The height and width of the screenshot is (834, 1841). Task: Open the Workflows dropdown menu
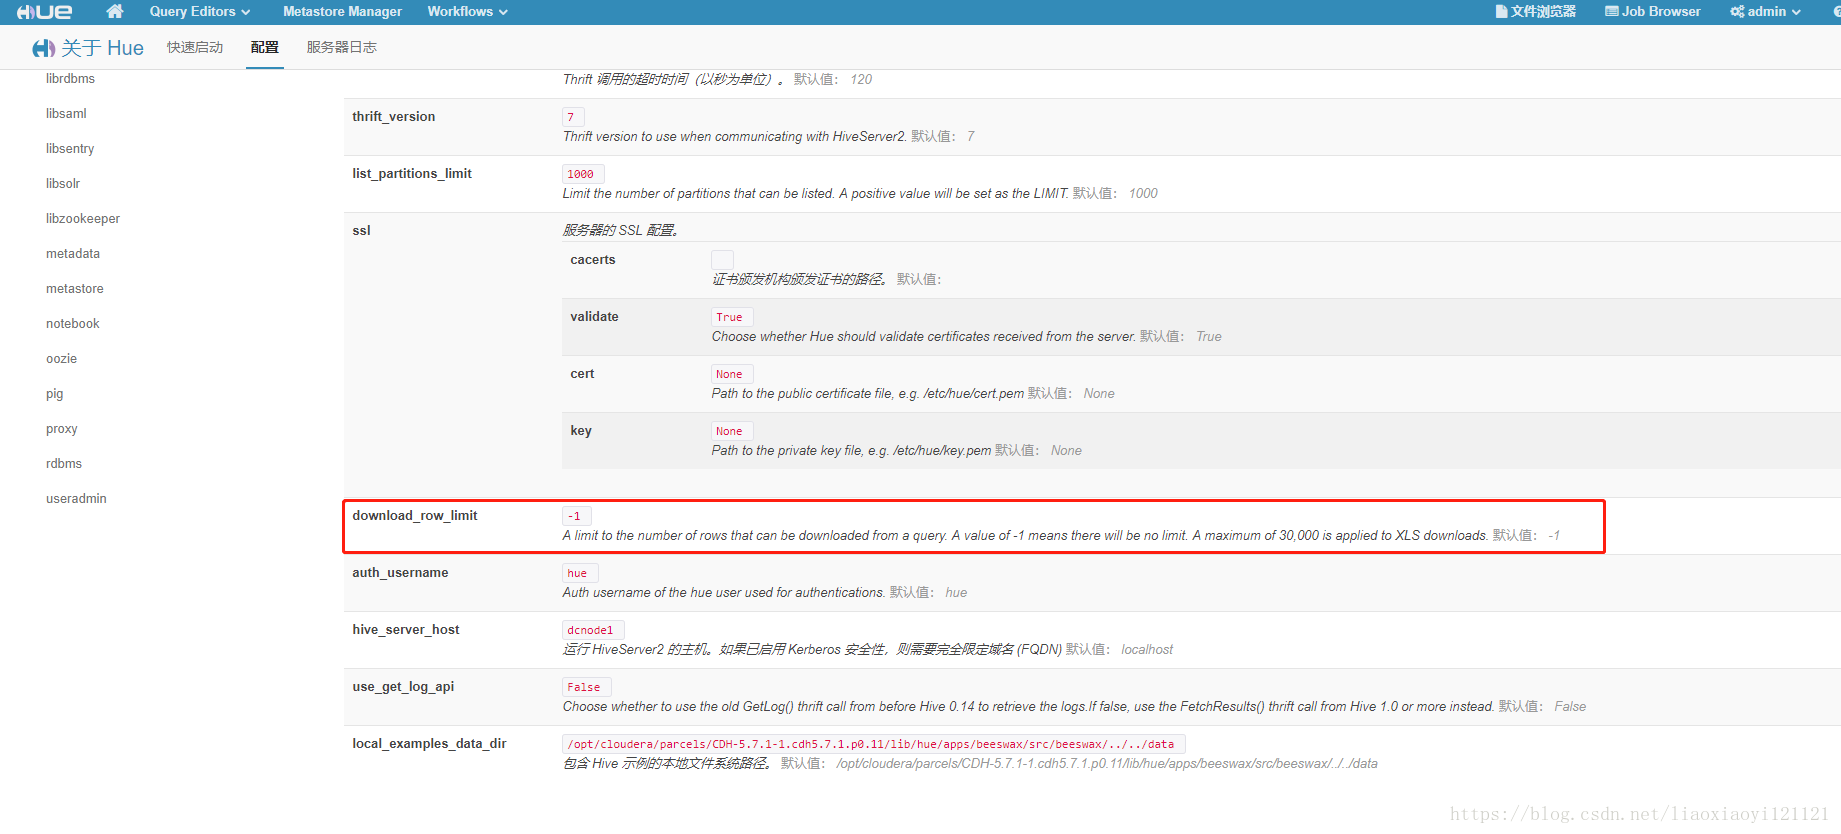[468, 12]
